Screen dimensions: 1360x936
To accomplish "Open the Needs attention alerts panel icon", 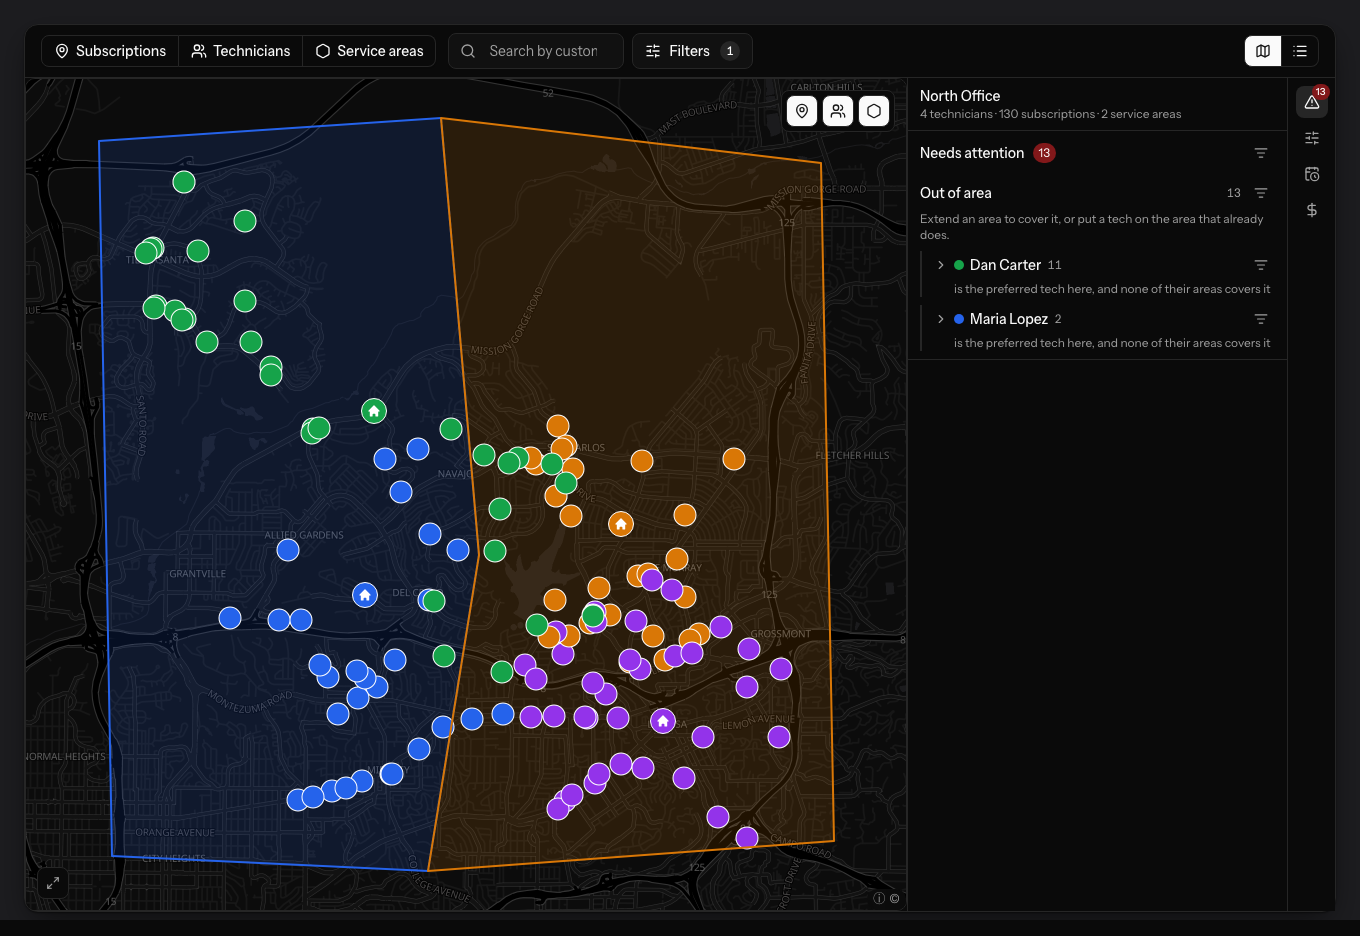I will [1312, 102].
